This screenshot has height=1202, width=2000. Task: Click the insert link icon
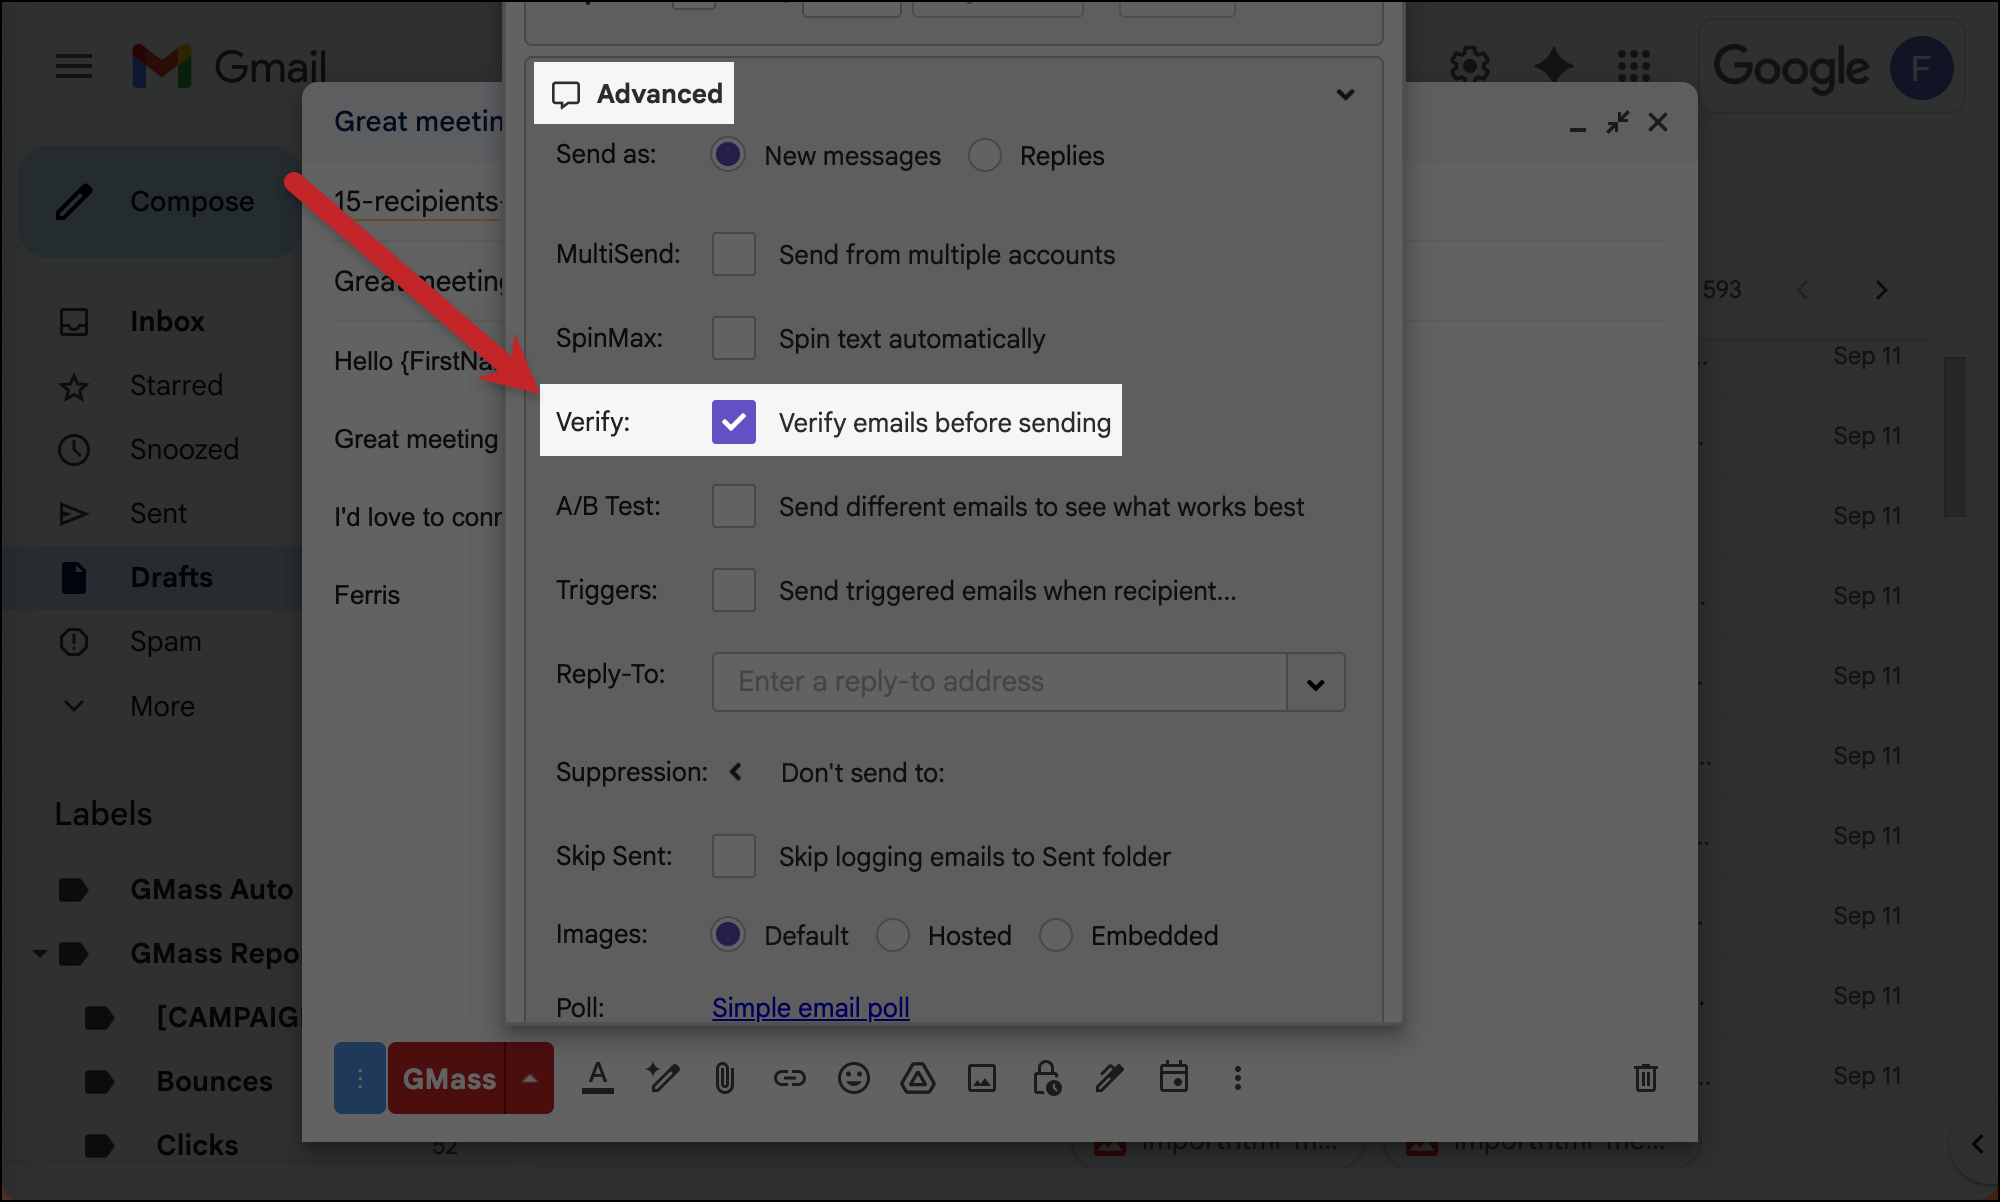(x=789, y=1078)
